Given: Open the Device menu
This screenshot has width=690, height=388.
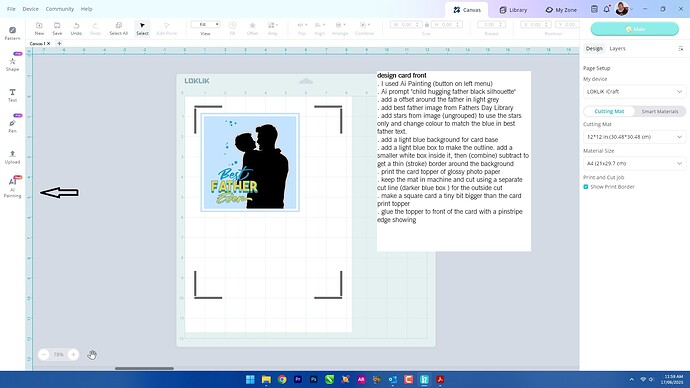Looking at the screenshot, I should pyautogui.click(x=30, y=9).
